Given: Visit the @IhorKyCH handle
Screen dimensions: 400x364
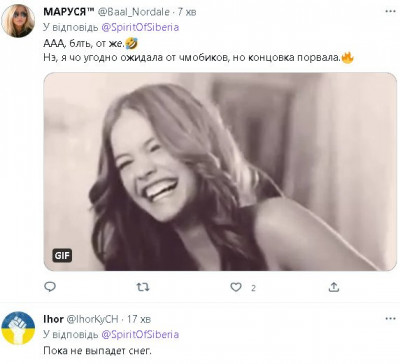Looking at the screenshot, I should tap(92, 319).
